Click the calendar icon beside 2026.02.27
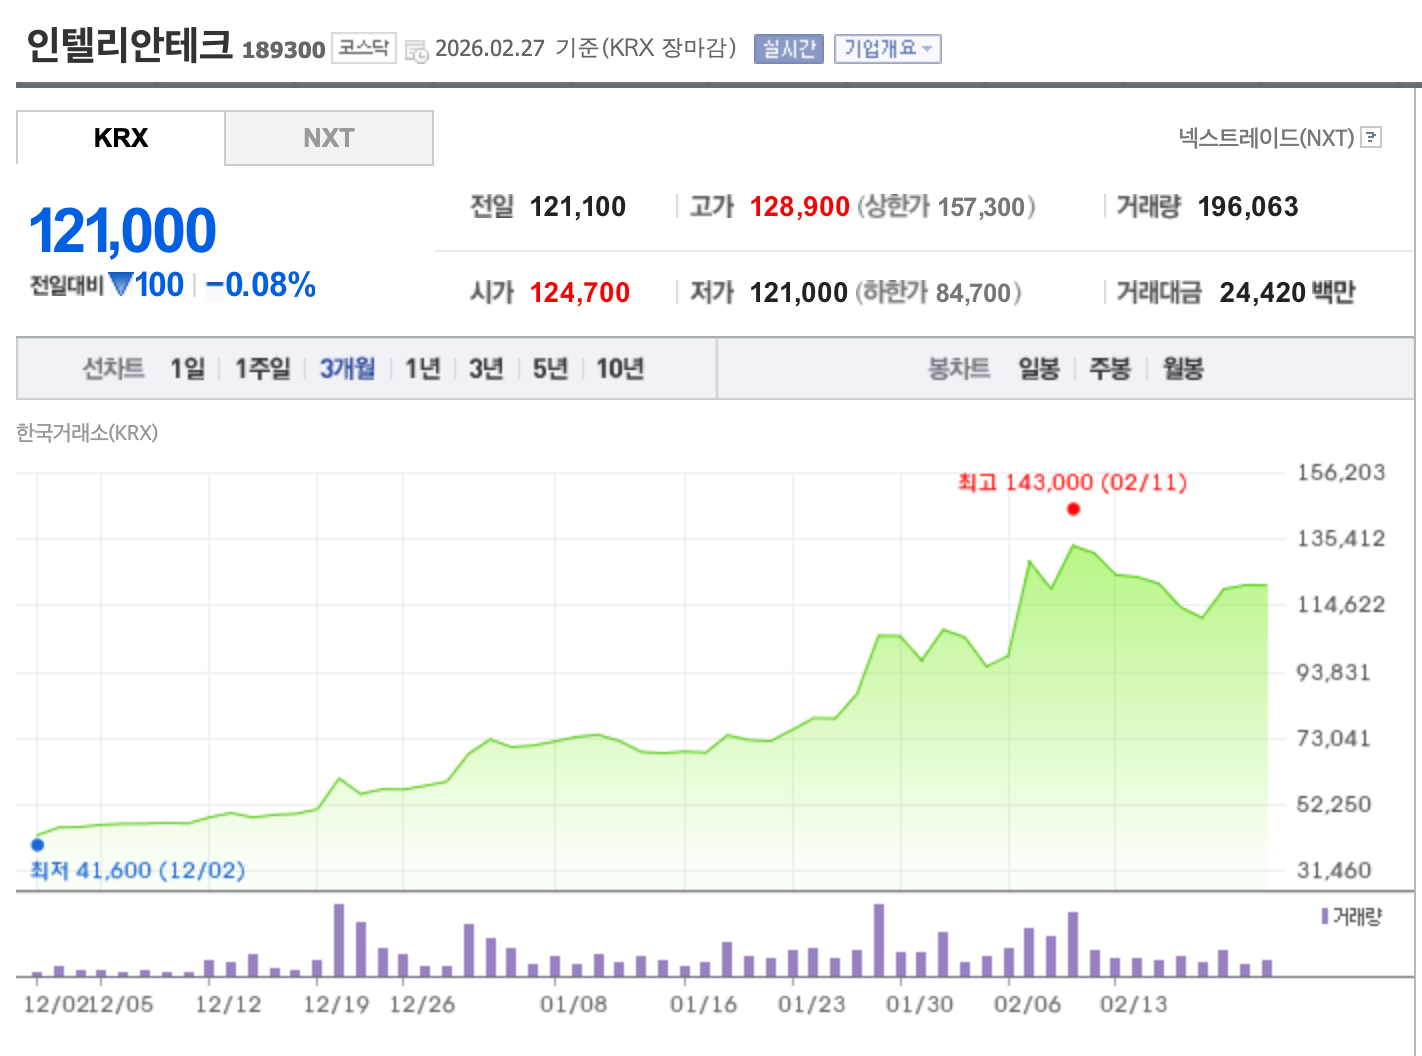Viewport: 1422px width, 1056px height. coord(416,50)
